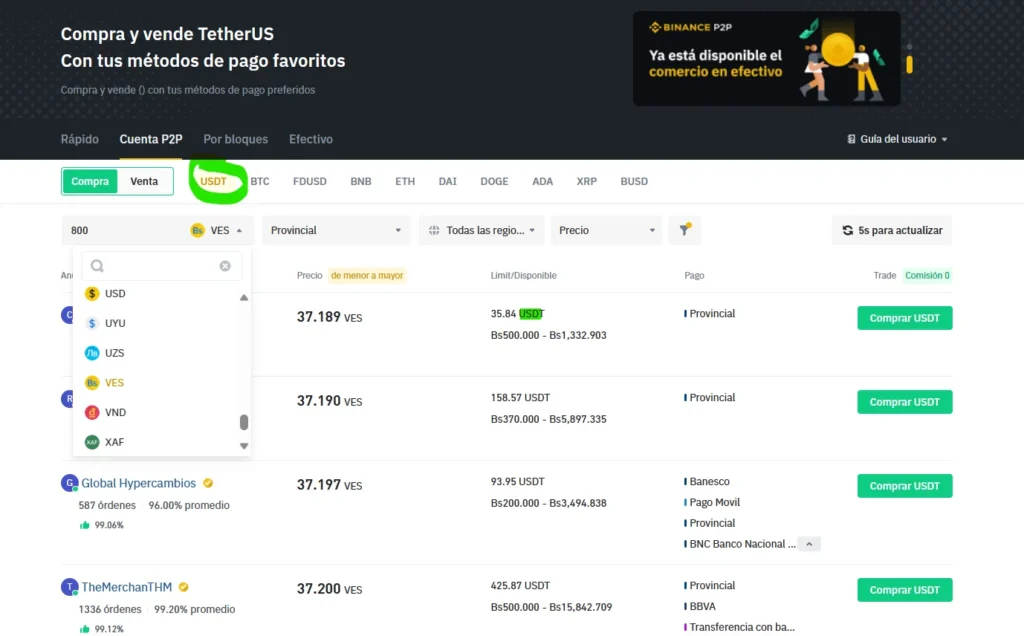1024x636 pixels.
Task: Switch to Compra mode
Action: (x=90, y=182)
